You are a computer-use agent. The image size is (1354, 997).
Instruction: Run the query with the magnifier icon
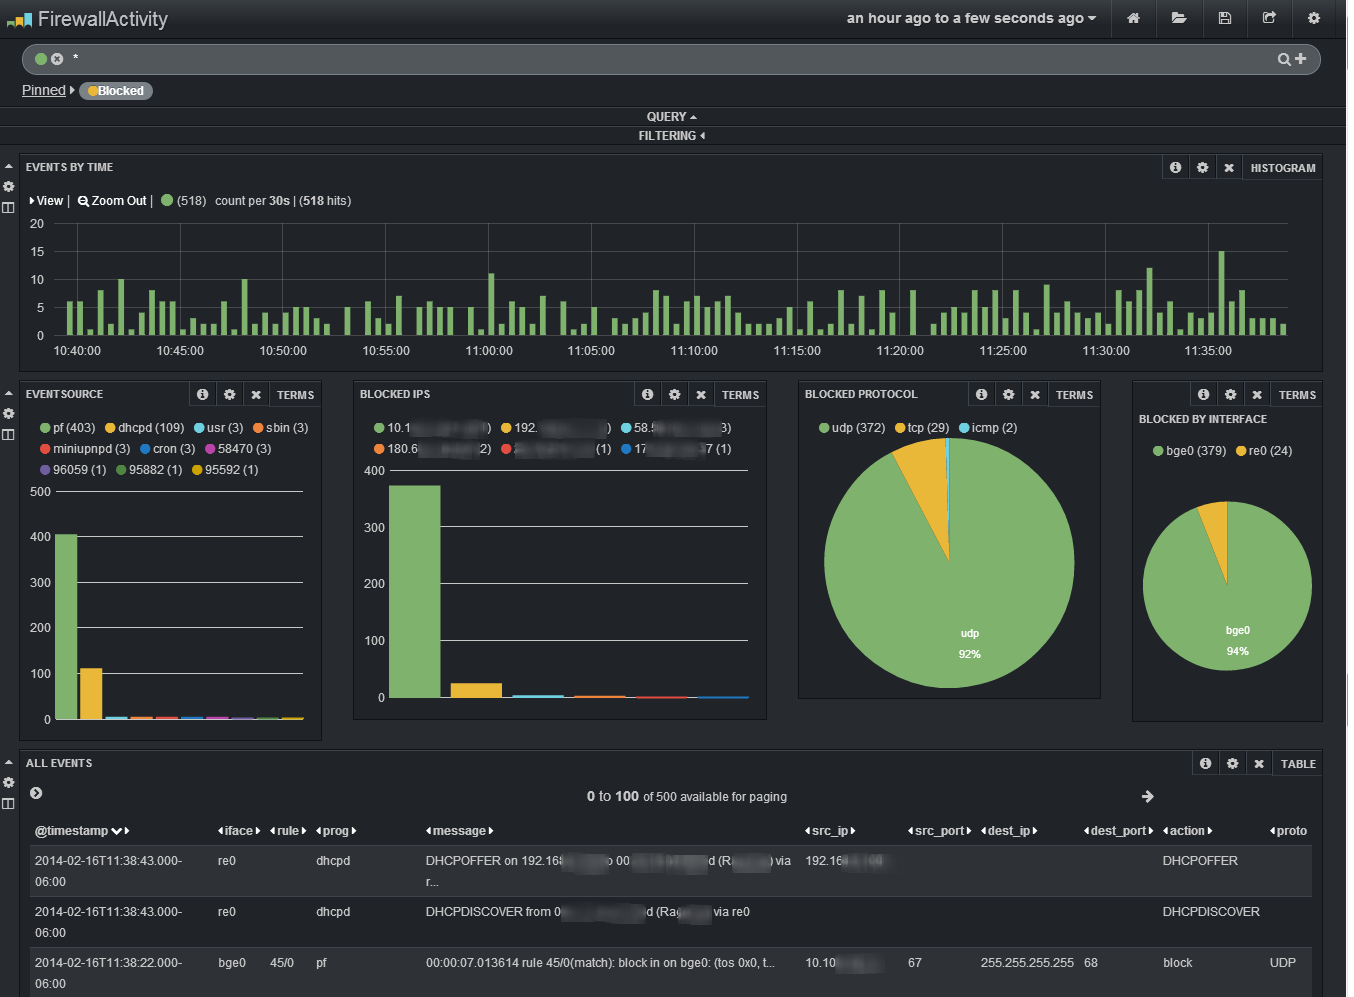pos(1284,59)
